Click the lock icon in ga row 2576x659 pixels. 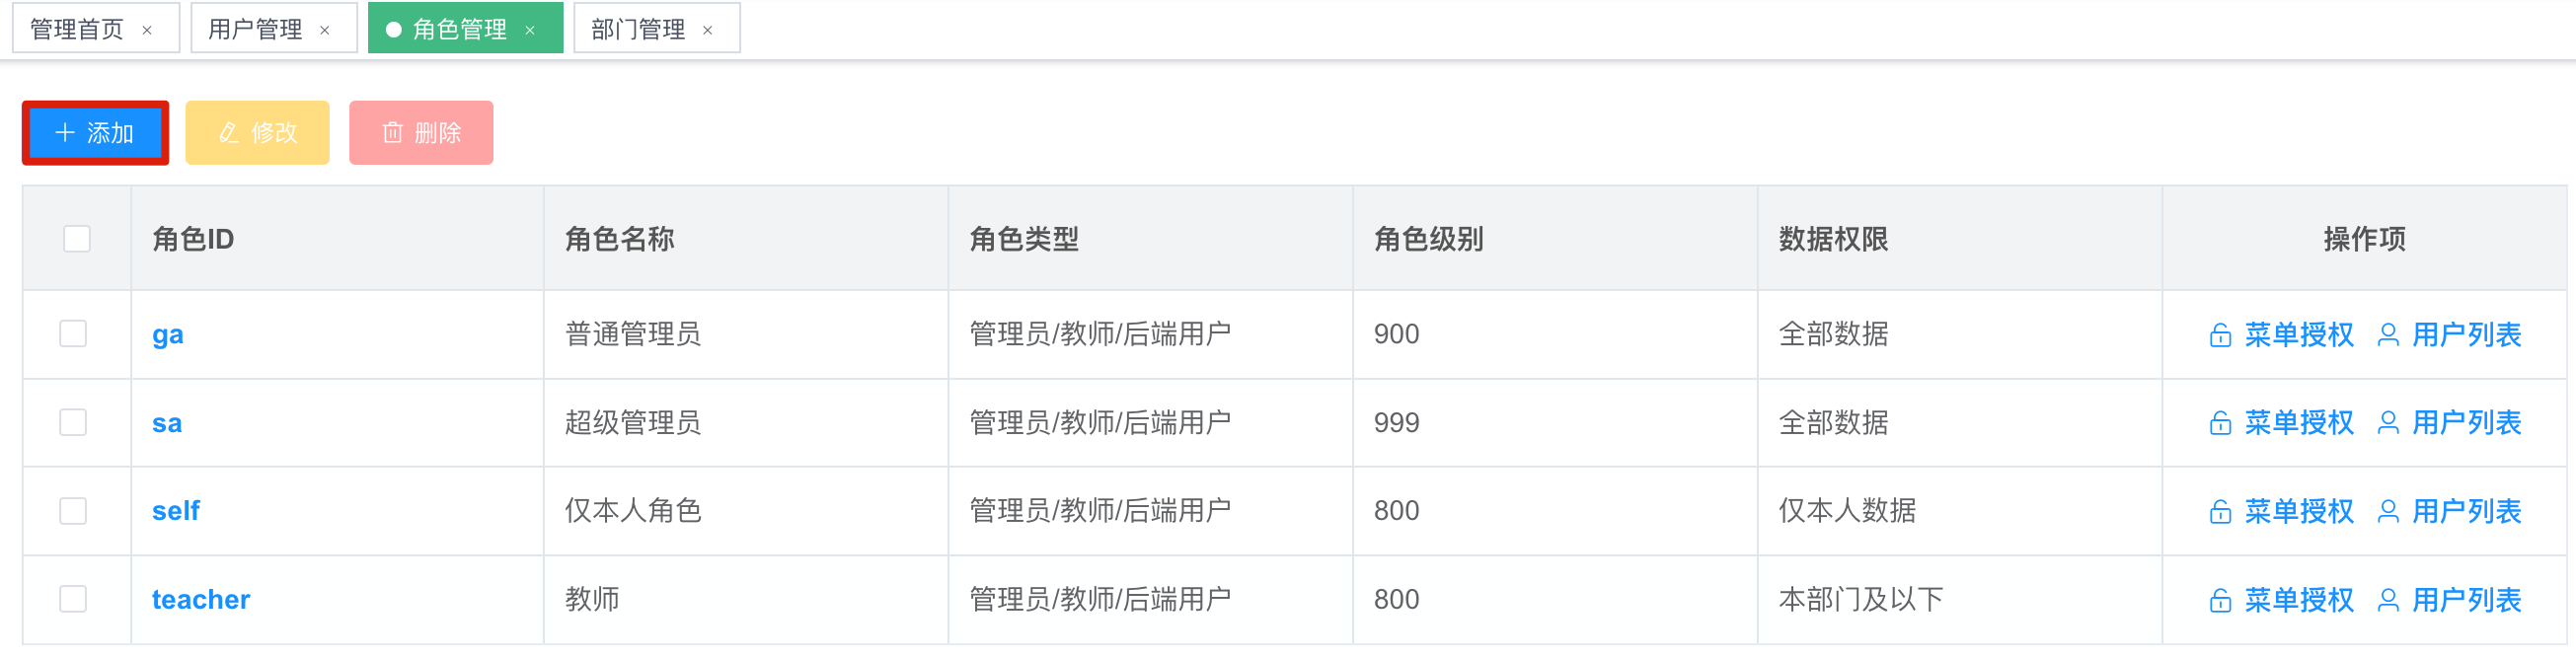2219,335
